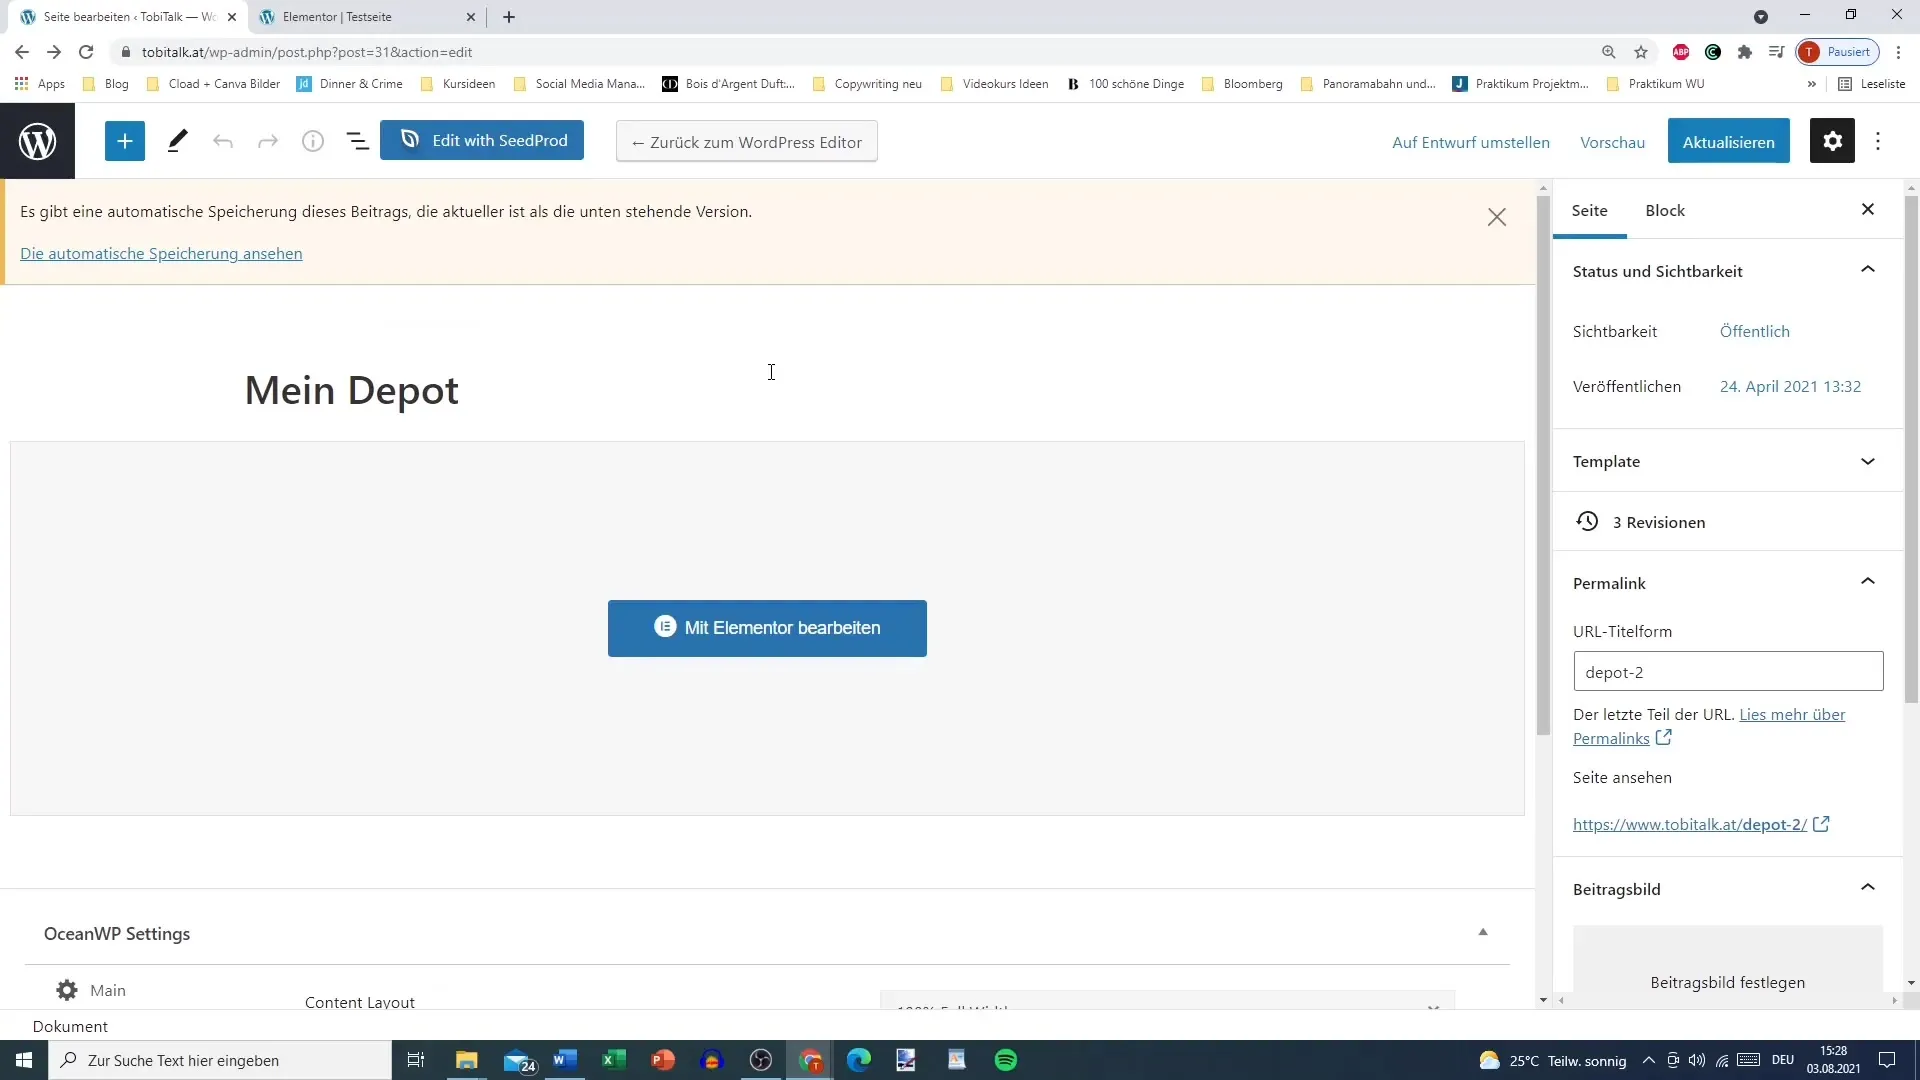1920x1080 pixels.
Task: Collapse Status und Sichtbarkeit section
Action: pyautogui.click(x=1868, y=270)
